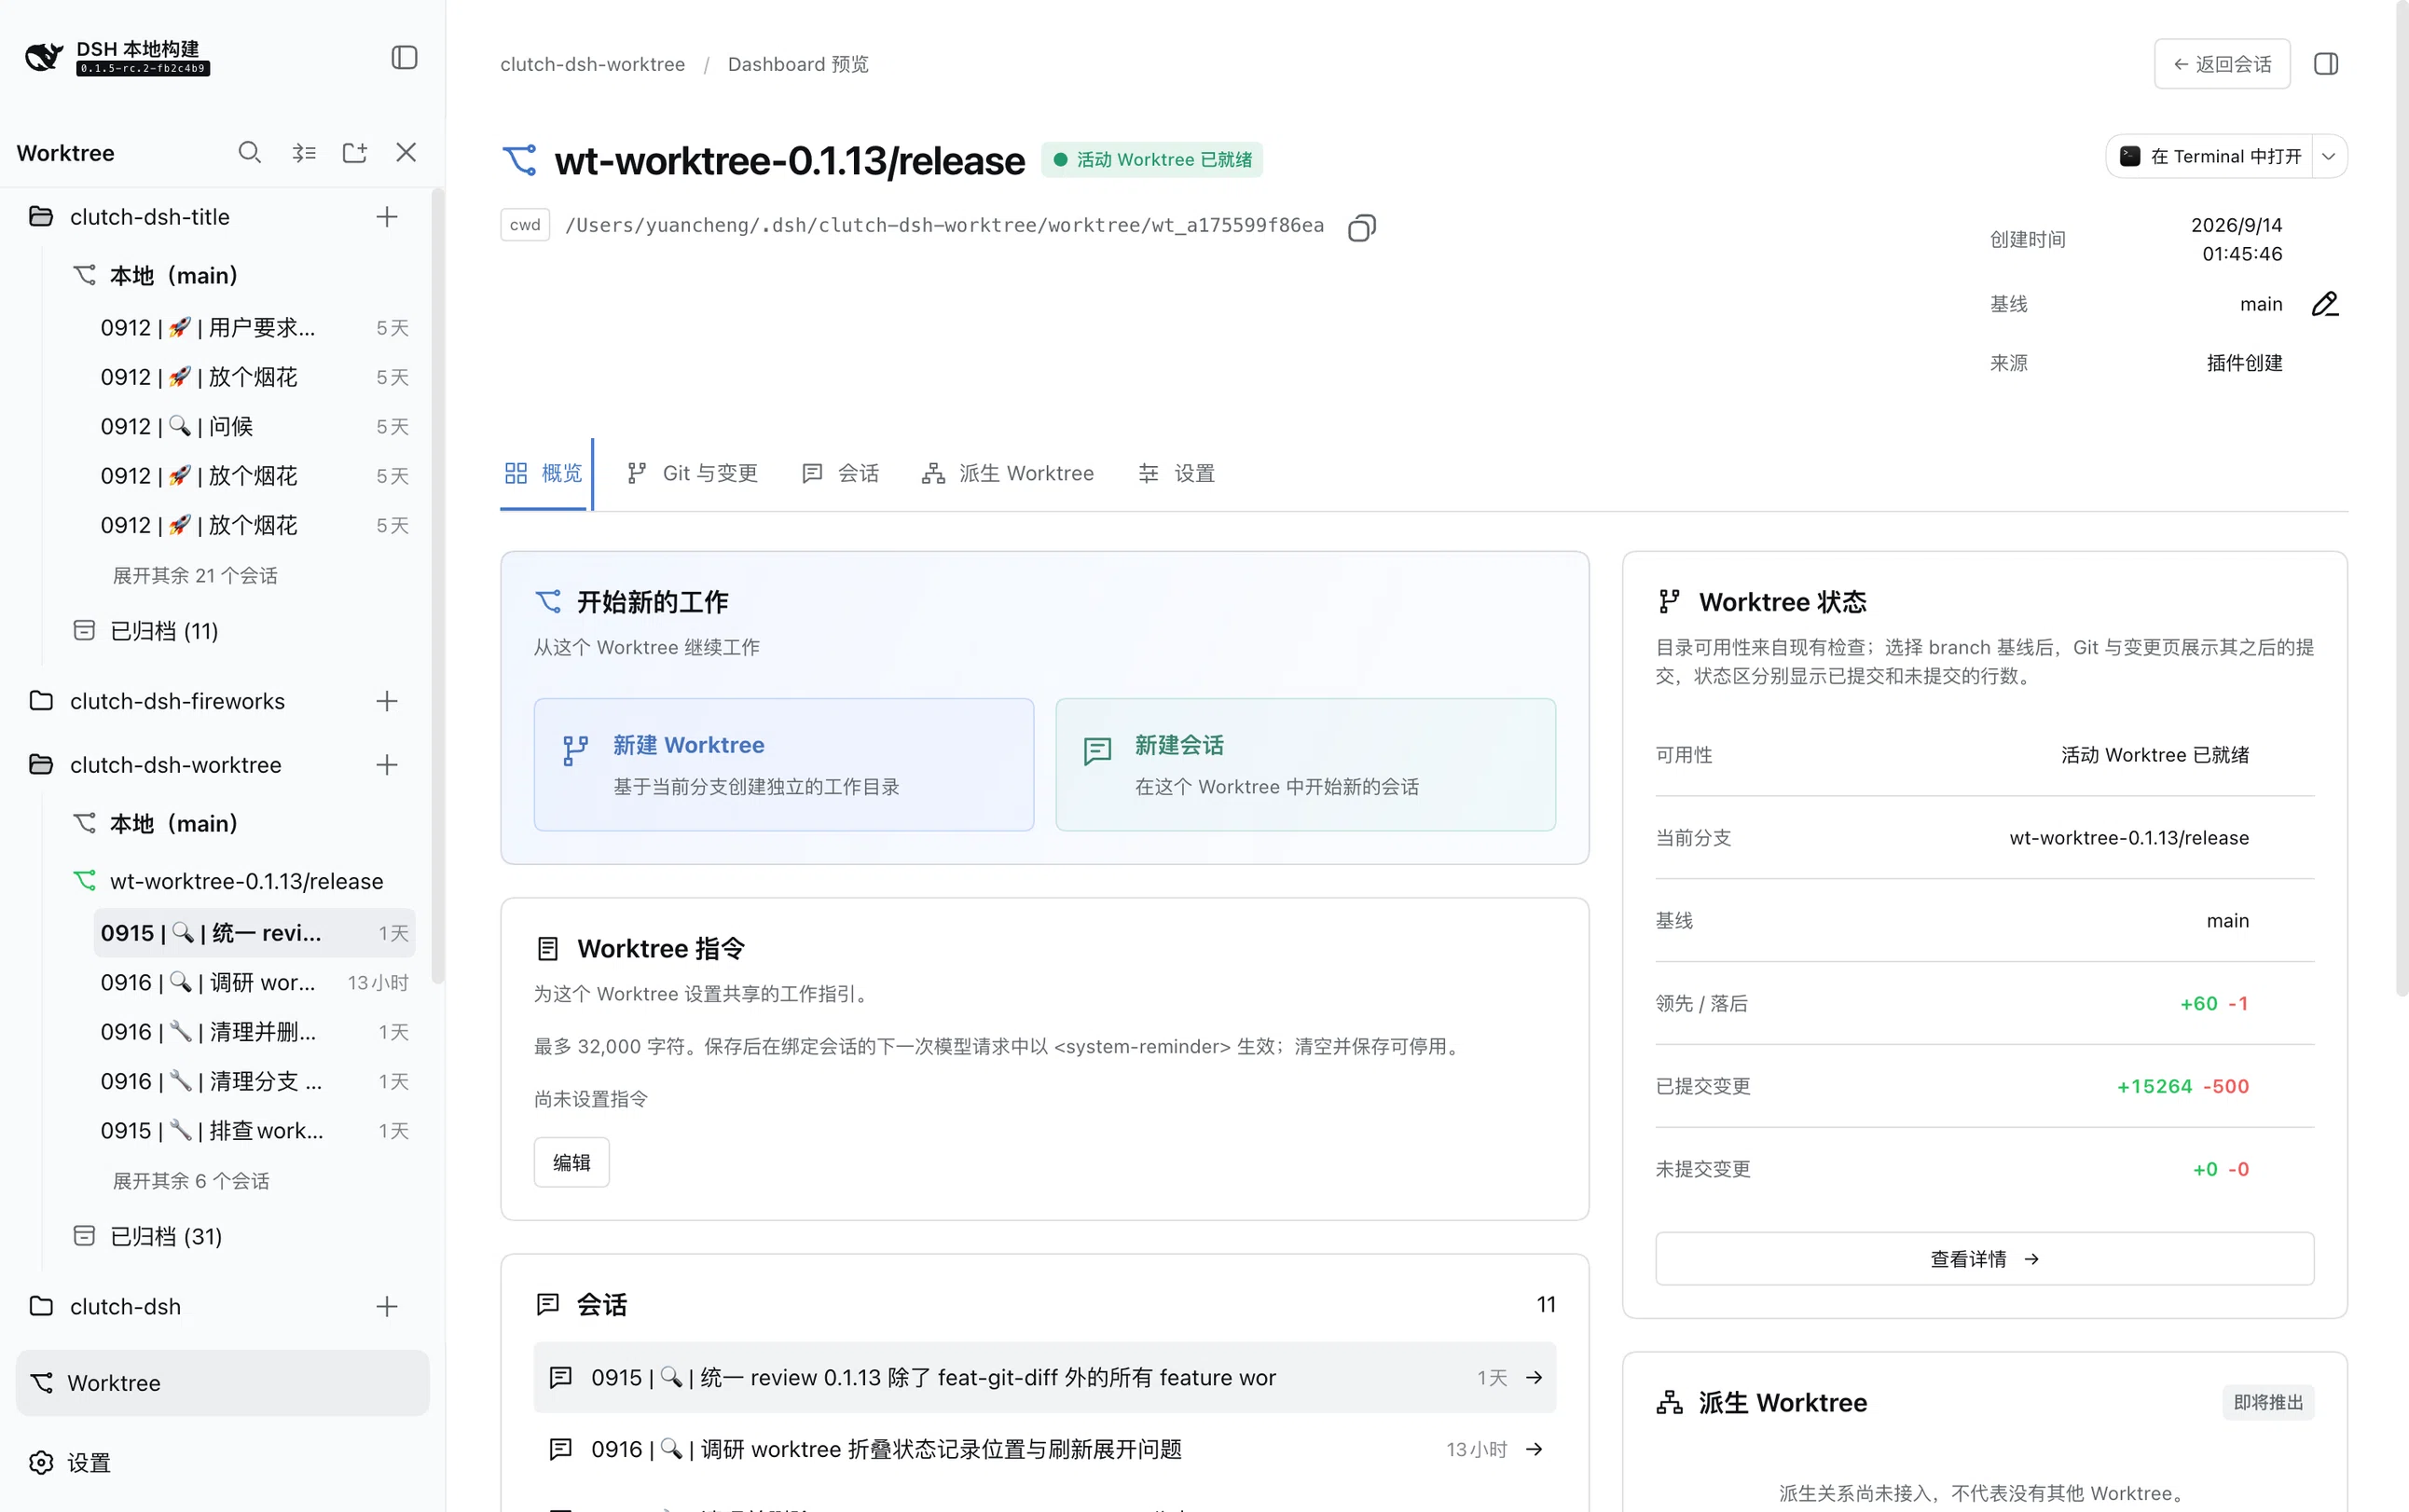
Task: Open 已归档 (11) archive group
Action: pos(146,631)
